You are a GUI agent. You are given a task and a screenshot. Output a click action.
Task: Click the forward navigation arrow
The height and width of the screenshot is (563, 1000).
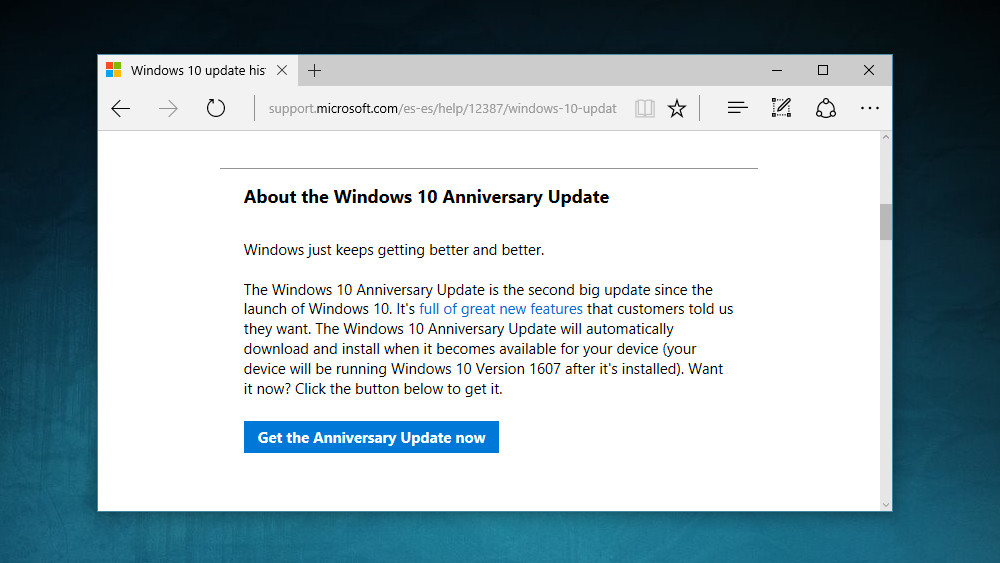(168, 108)
